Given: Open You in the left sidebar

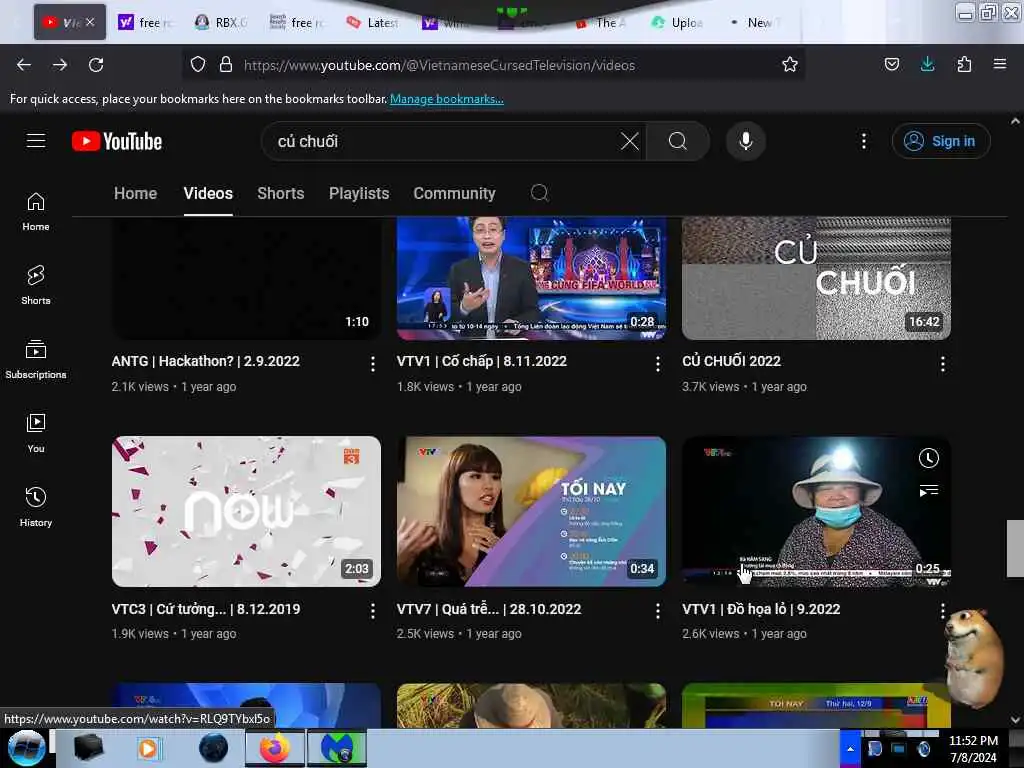Looking at the screenshot, I should [x=36, y=433].
